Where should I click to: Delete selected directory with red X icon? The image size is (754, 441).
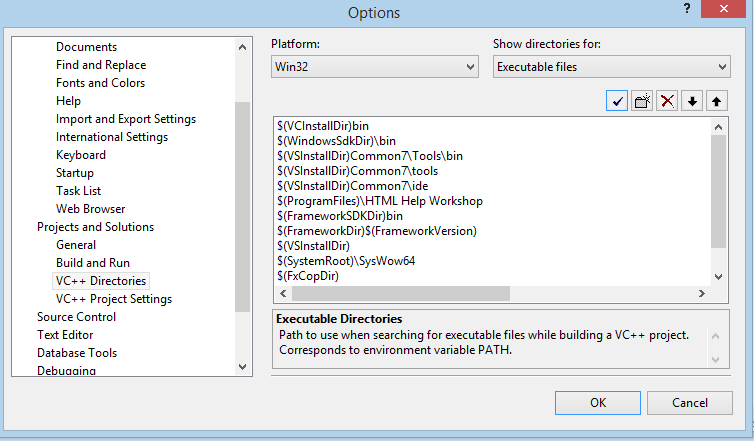[x=667, y=101]
